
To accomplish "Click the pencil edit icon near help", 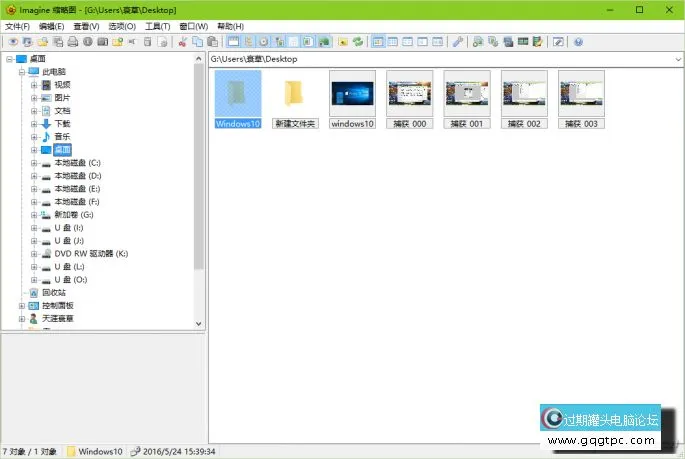I will 558,42.
